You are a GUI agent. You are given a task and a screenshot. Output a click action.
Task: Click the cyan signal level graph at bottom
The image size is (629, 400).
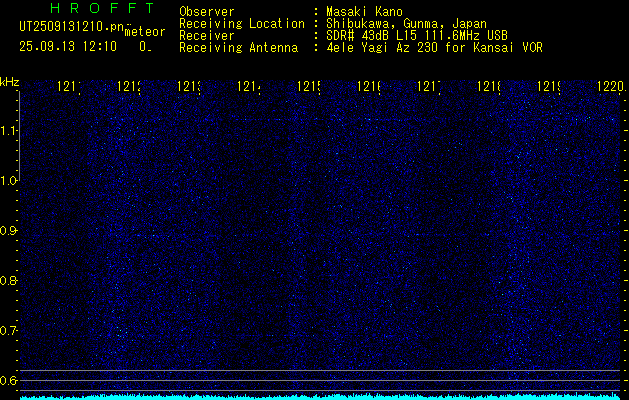(x=321, y=396)
